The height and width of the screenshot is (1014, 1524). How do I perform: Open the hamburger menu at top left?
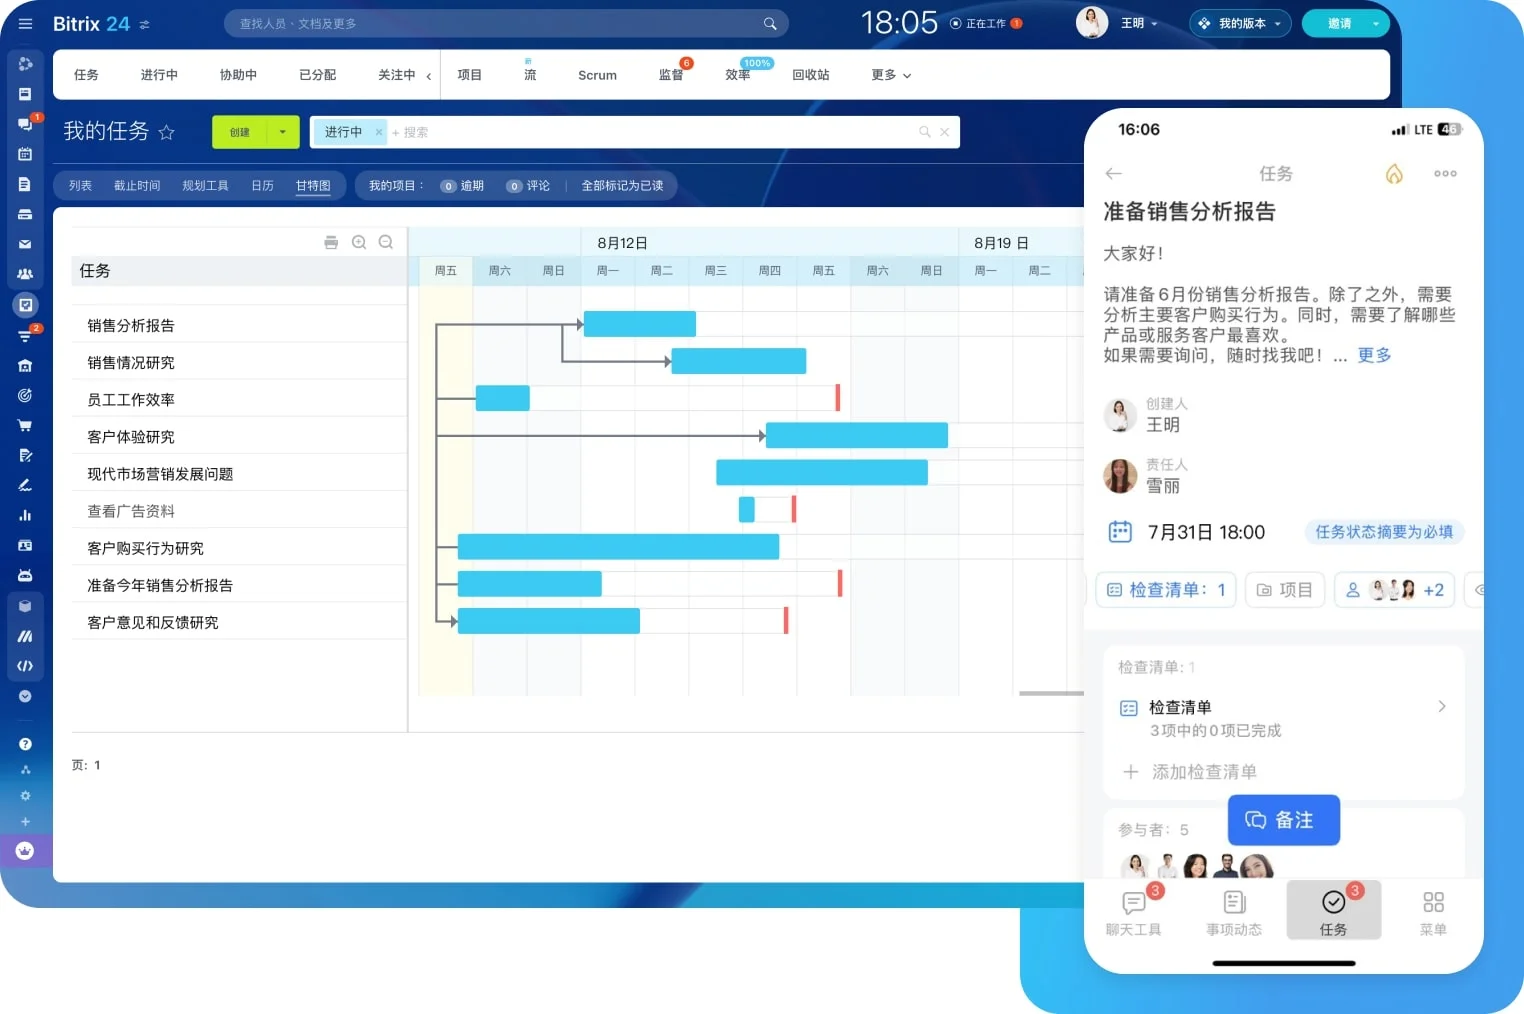pos(26,24)
